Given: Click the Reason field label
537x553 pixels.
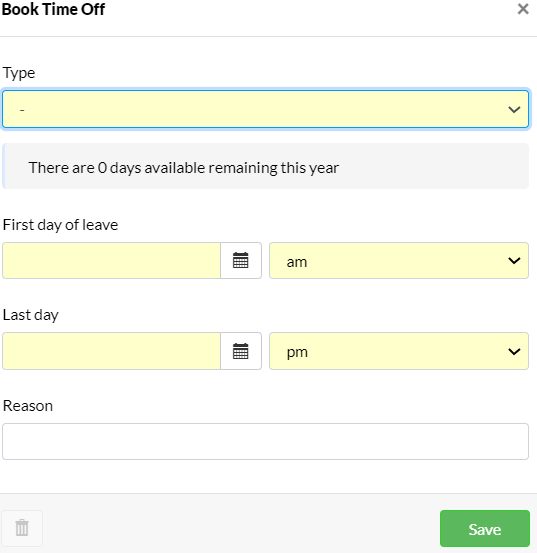Looking at the screenshot, I should tap(28, 406).
